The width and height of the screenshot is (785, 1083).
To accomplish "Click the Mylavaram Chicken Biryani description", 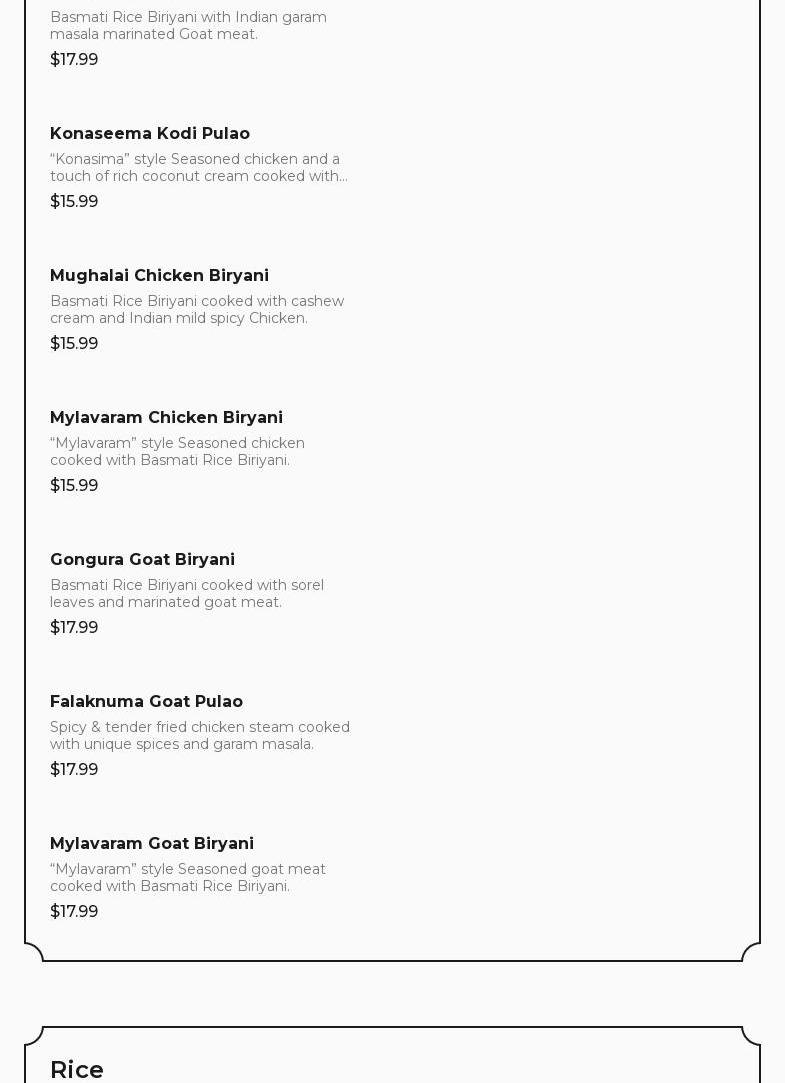I will (x=177, y=451).
